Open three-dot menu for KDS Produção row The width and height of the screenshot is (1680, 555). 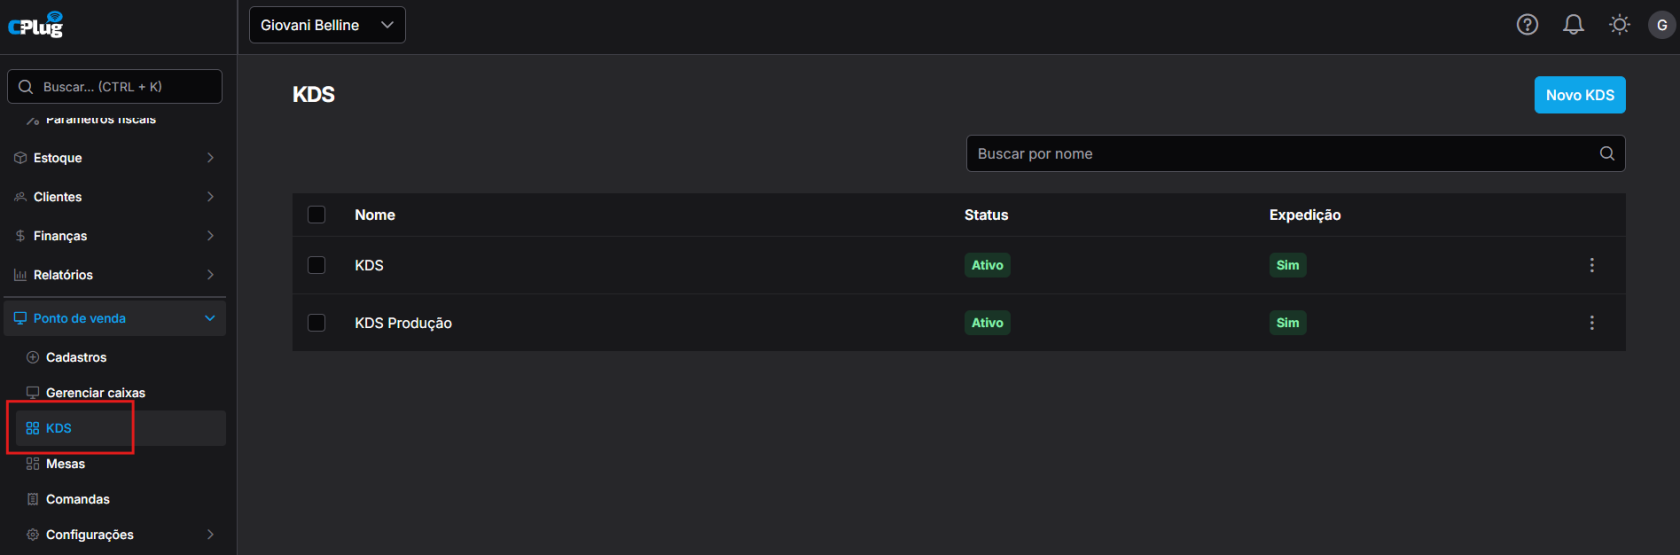tap(1592, 323)
